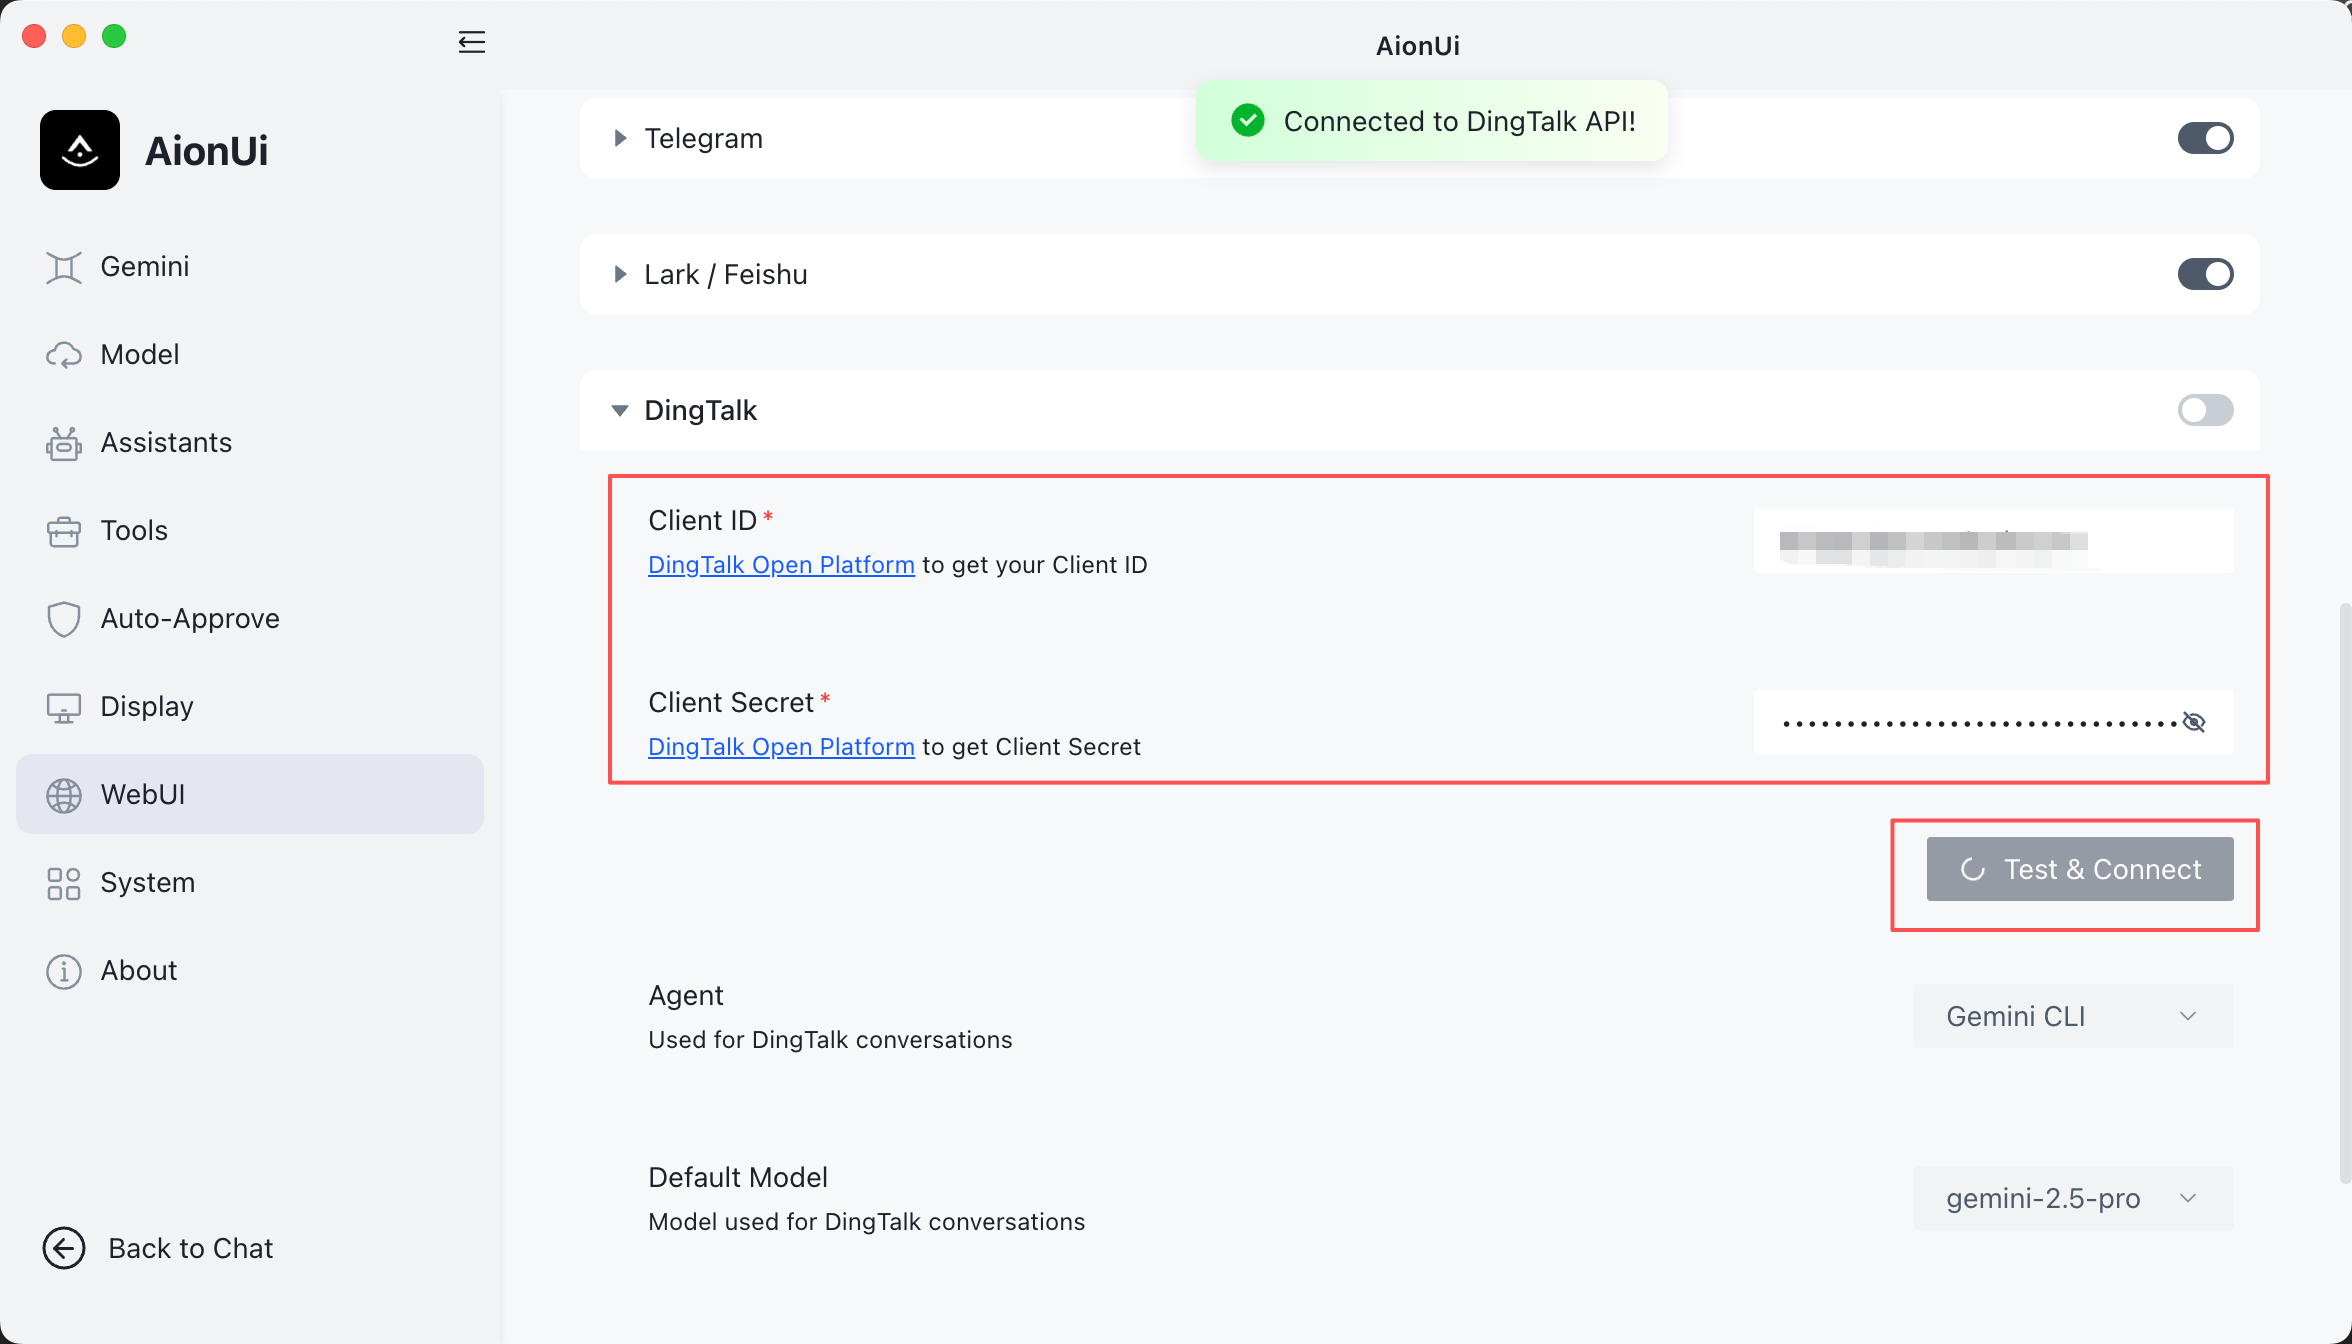Image resolution: width=2352 pixels, height=1344 pixels.
Task: Go Back to Chat
Action: coord(158,1248)
